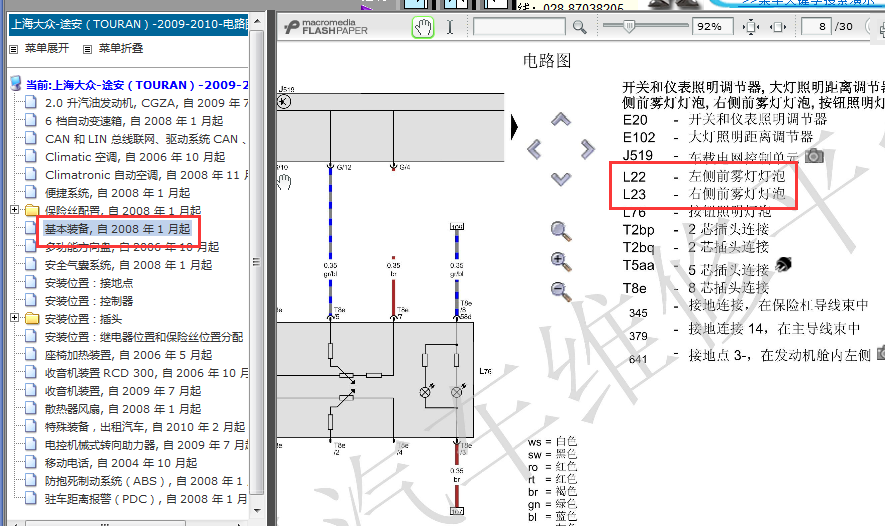
Task: Click the Macromedia FlashPaper logo
Action: [x=326, y=27]
